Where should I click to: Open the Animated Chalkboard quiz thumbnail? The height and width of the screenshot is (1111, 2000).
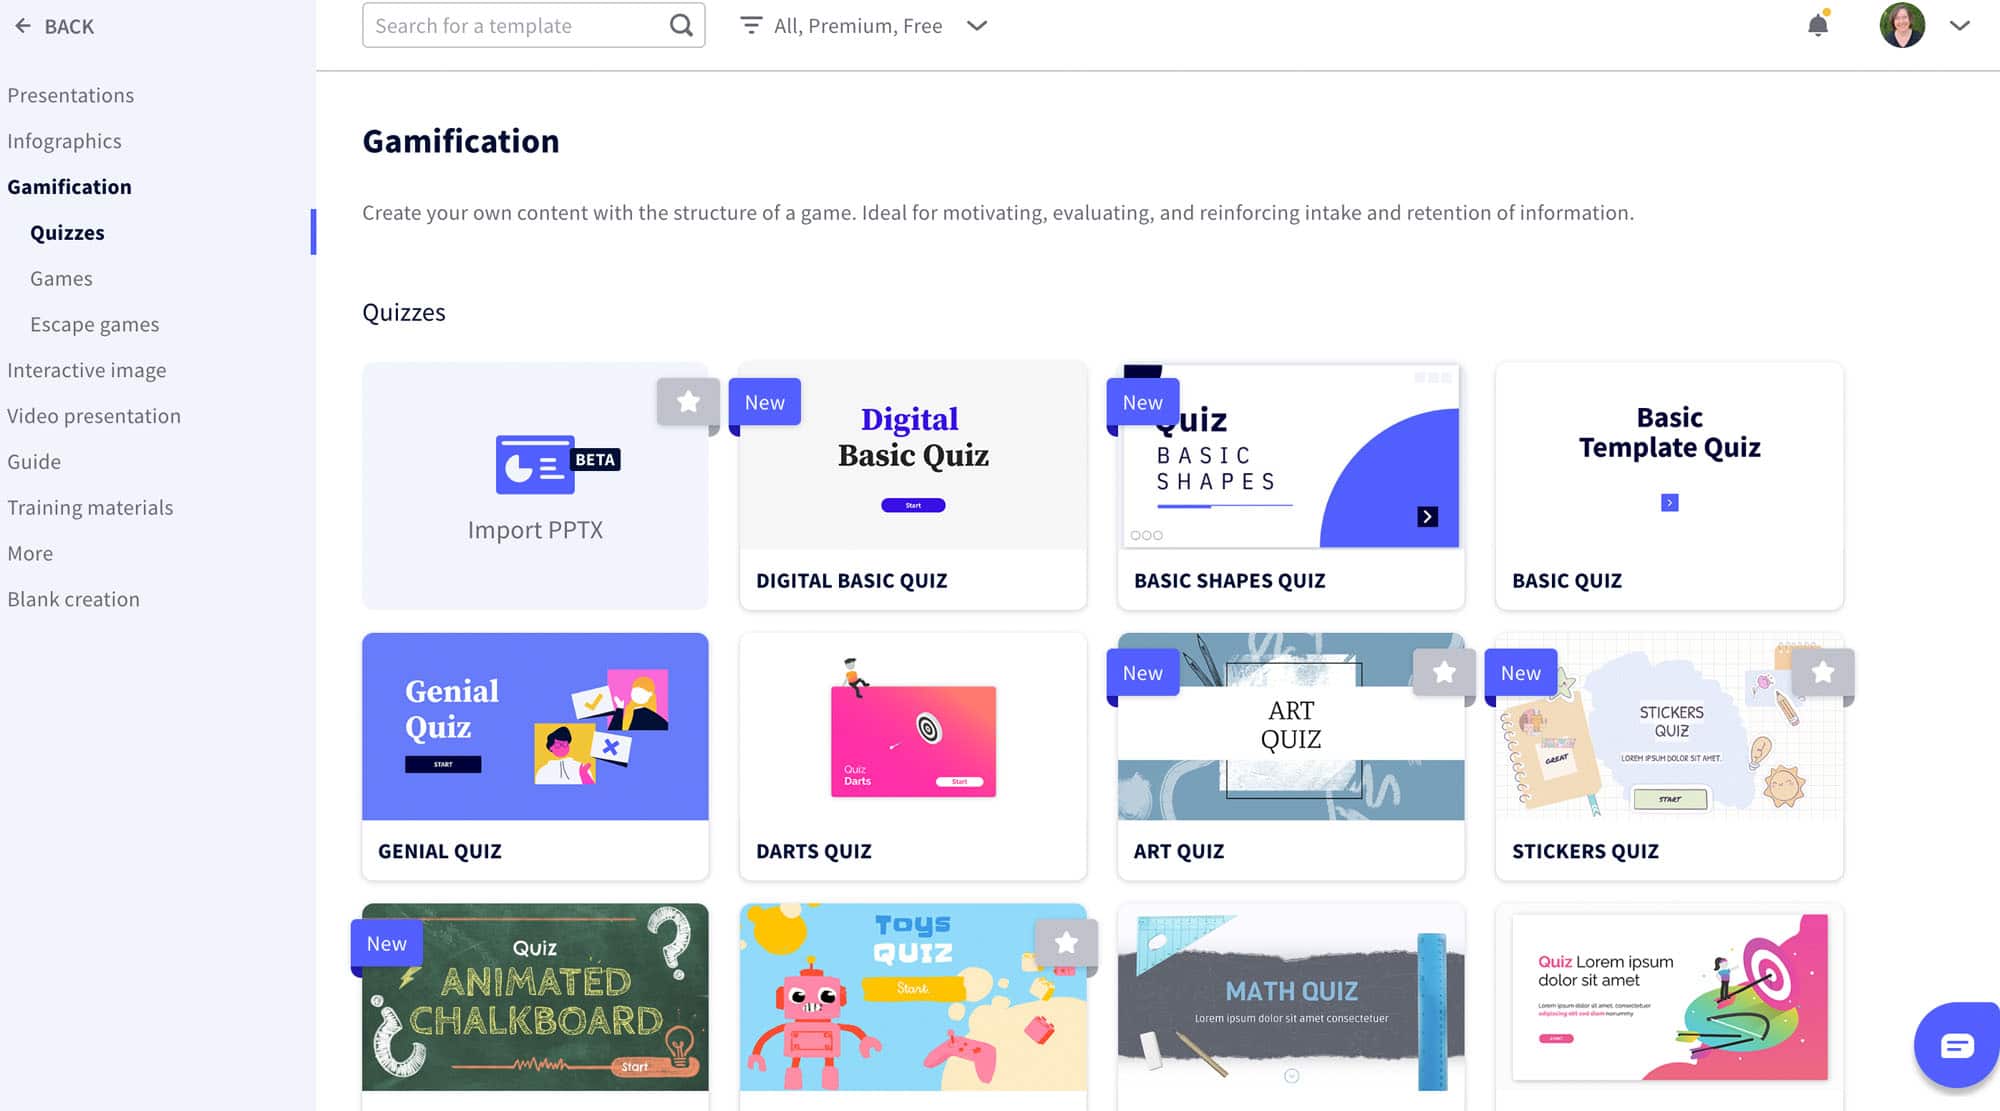(535, 997)
